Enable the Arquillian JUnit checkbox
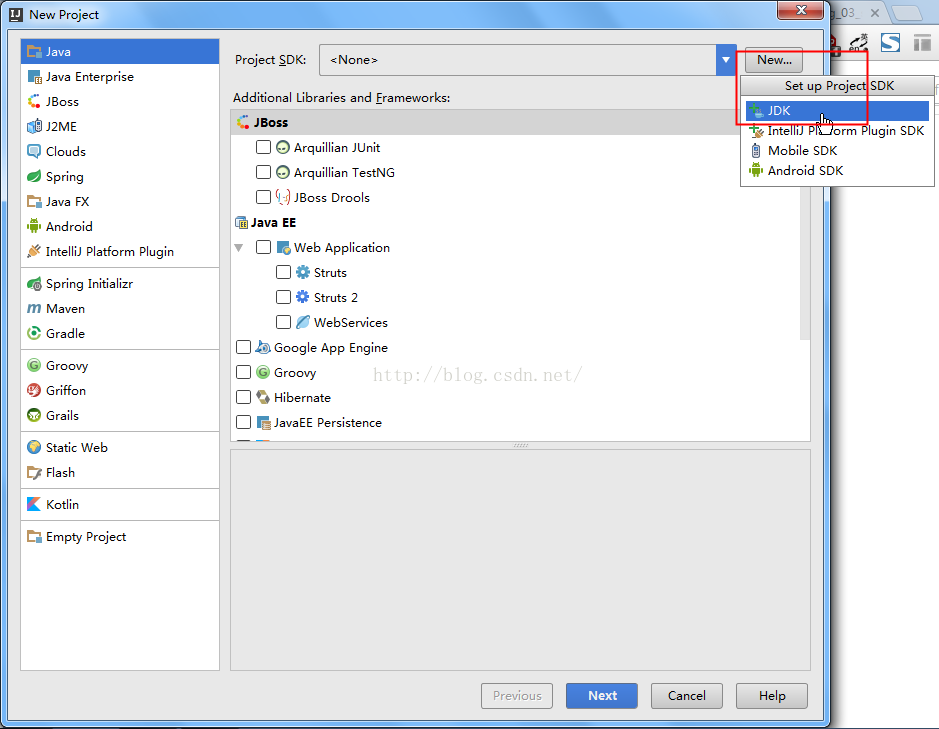The image size is (939, 729). tap(263, 148)
